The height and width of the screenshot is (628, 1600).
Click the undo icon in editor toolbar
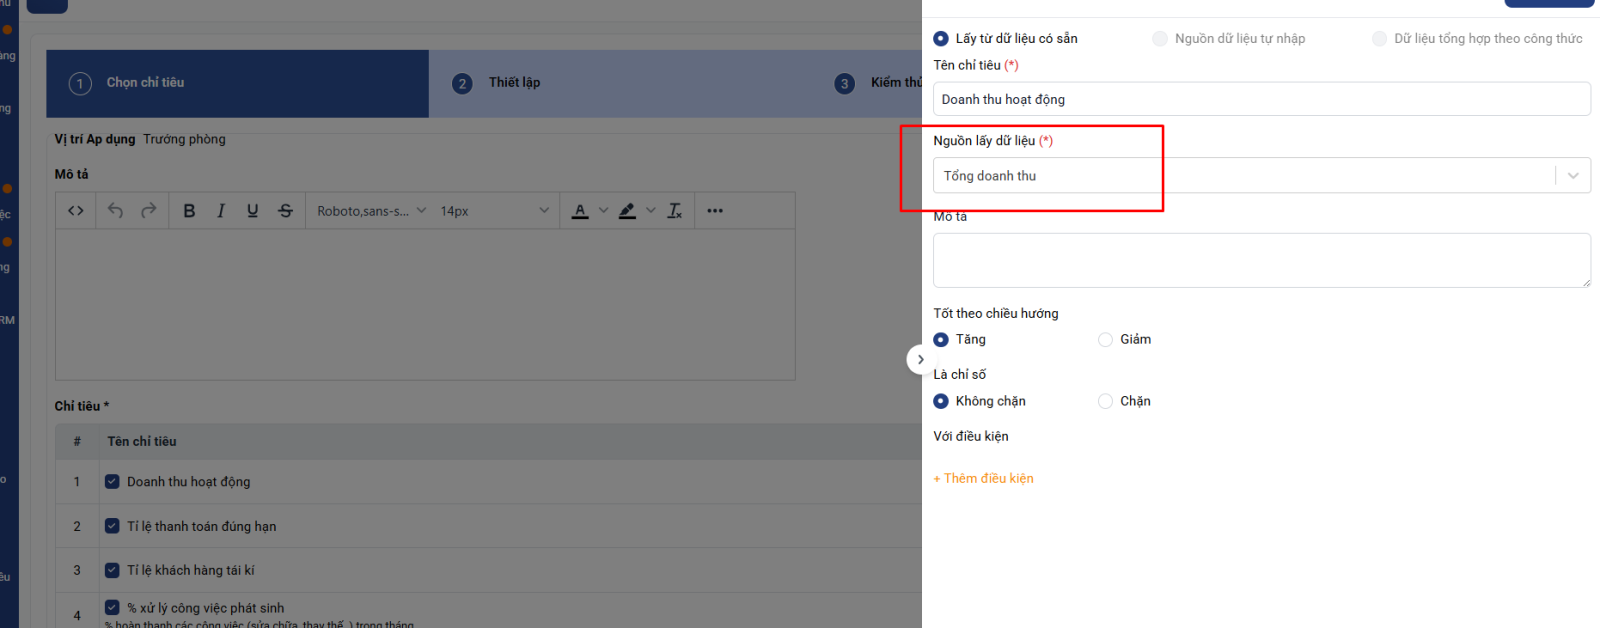(115, 211)
